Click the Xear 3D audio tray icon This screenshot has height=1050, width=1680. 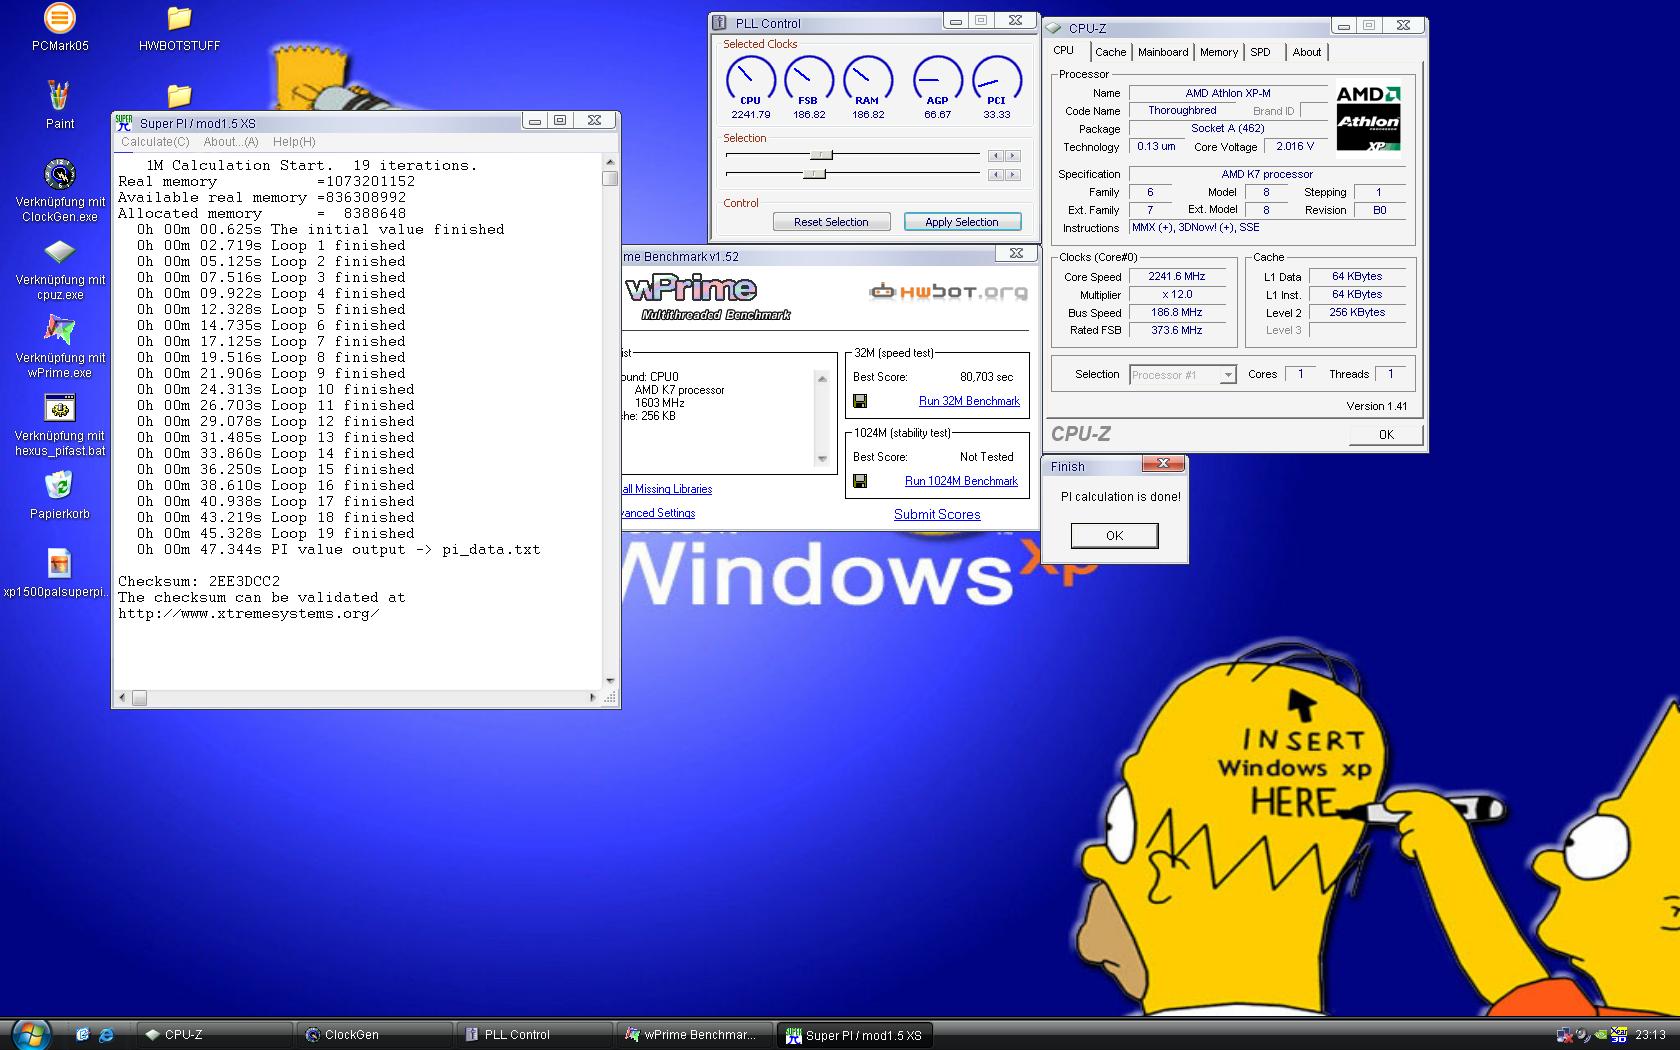point(1618,1035)
